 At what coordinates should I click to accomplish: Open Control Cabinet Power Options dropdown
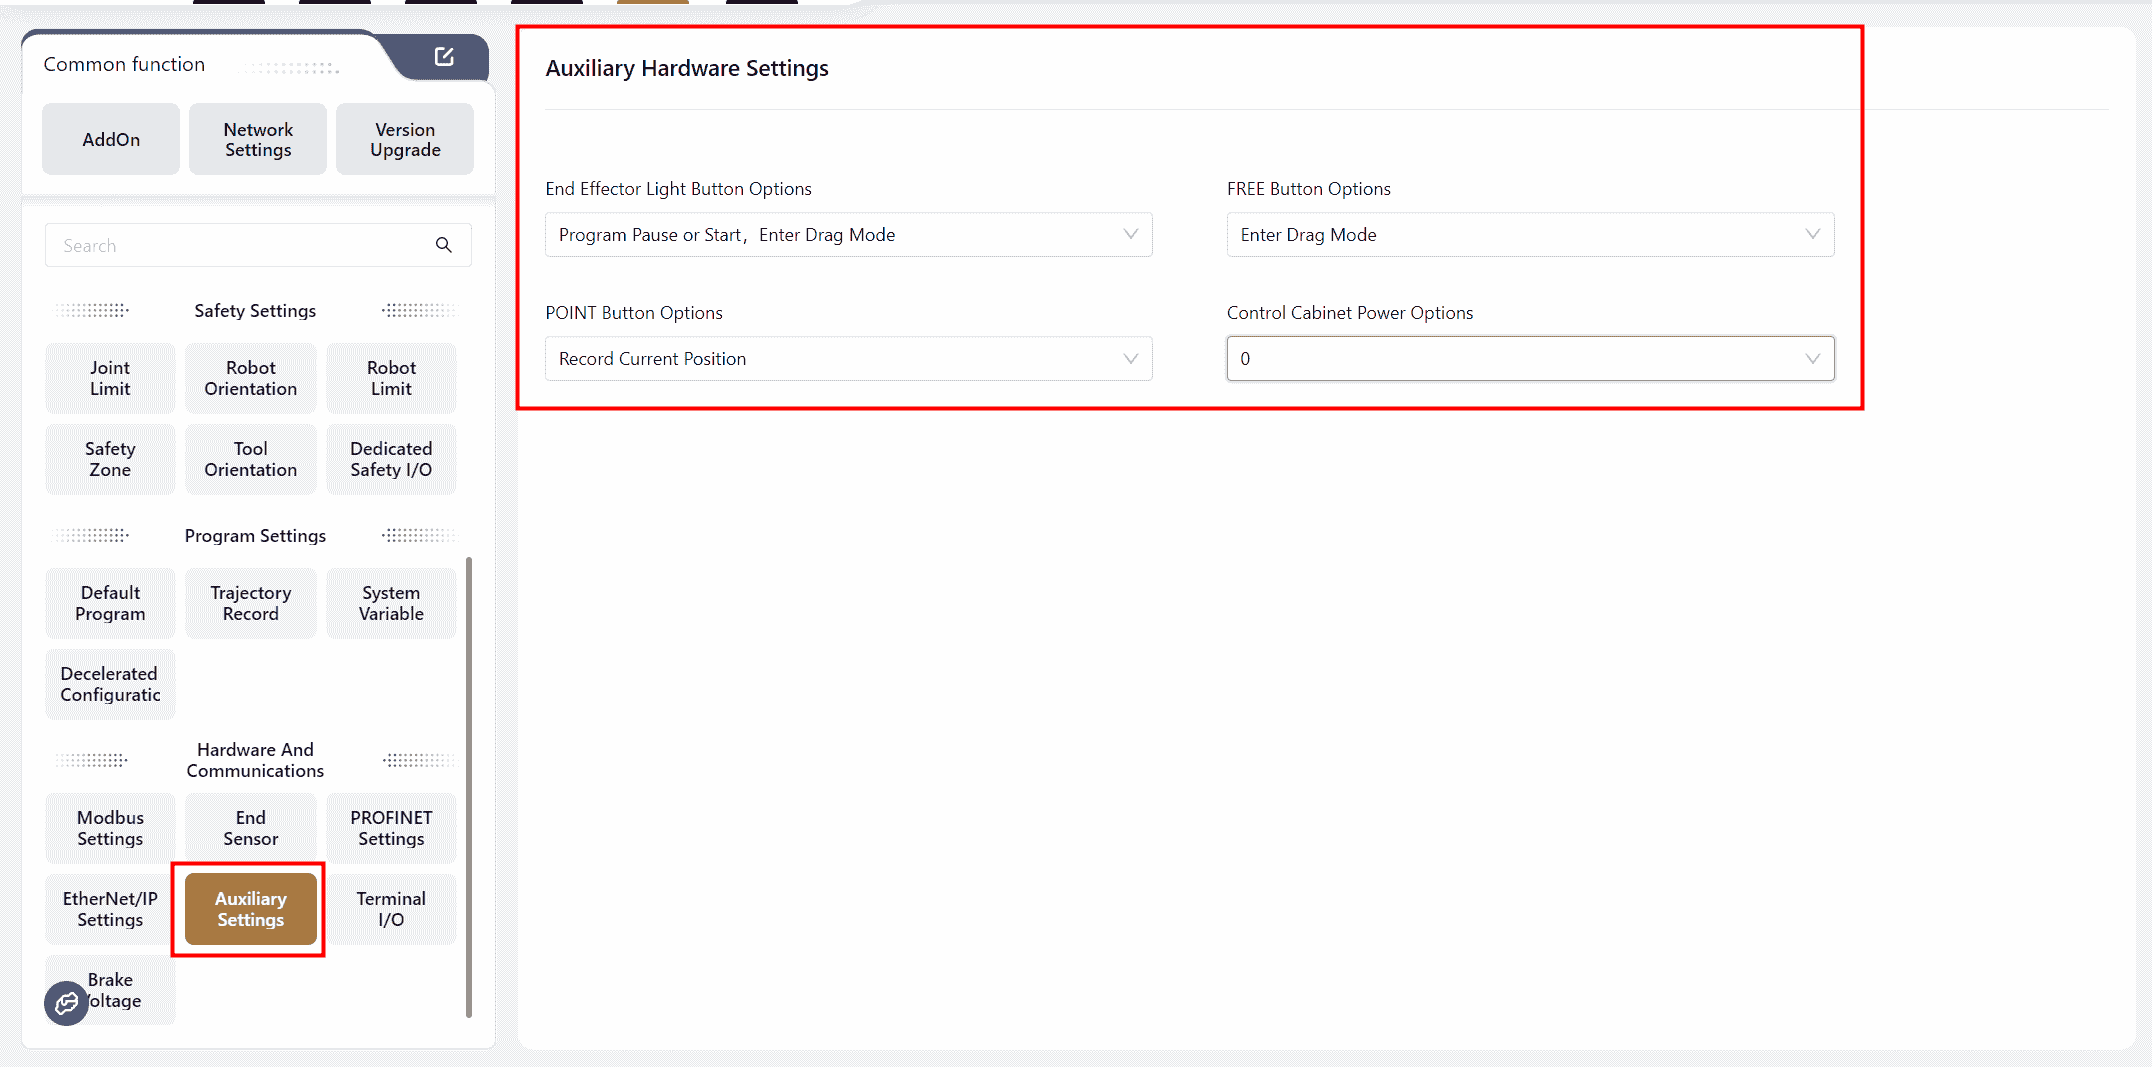[1529, 359]
